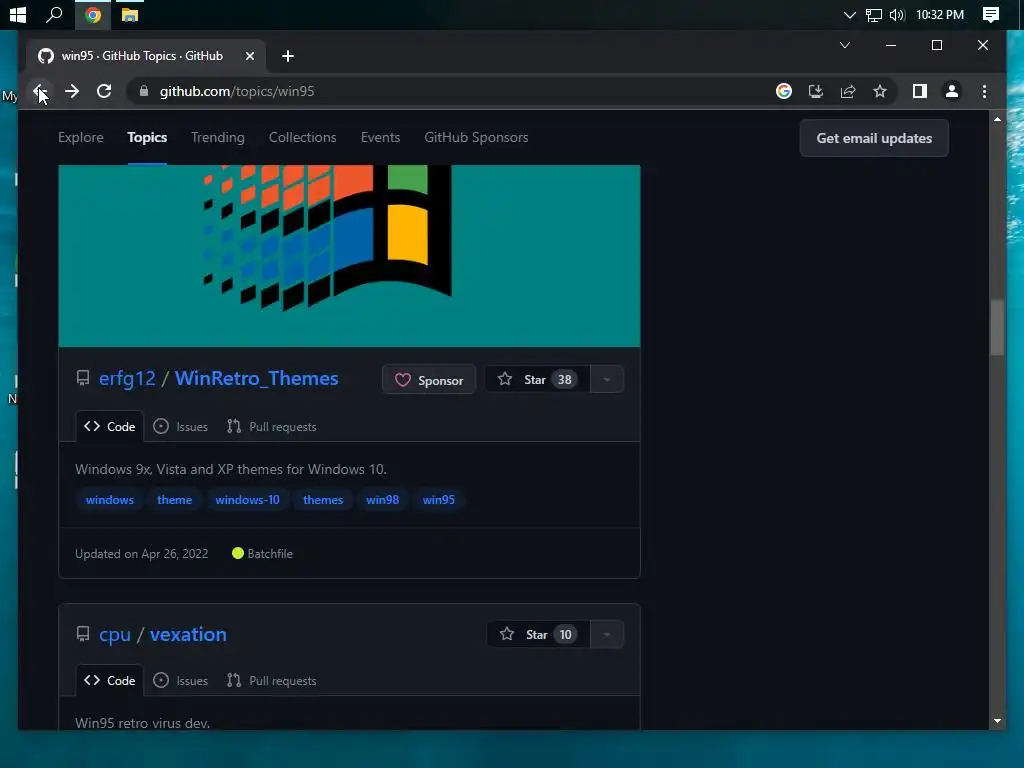The width and height of the screenshot is (1024, 768).
Task: Open the Collections tab
Action: [302, 137]
